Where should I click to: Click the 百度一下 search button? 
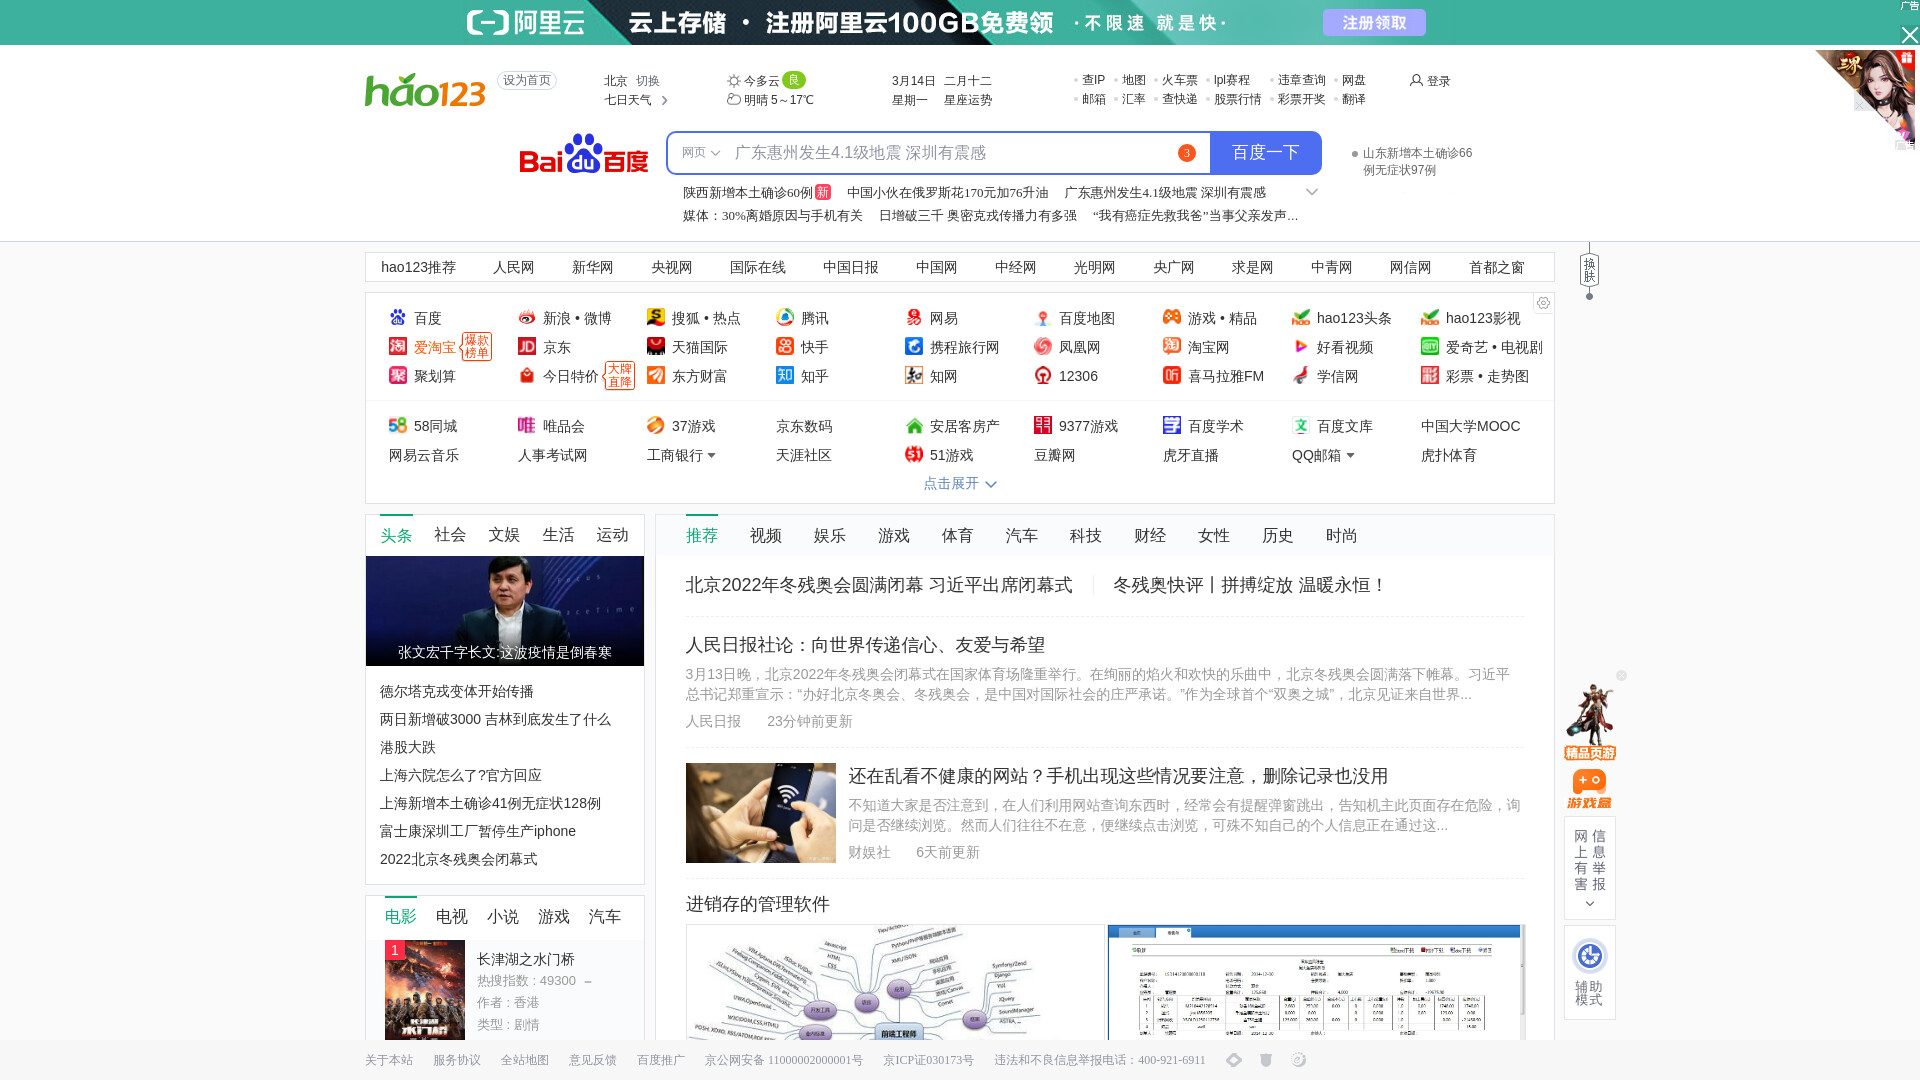(1266, 153)
